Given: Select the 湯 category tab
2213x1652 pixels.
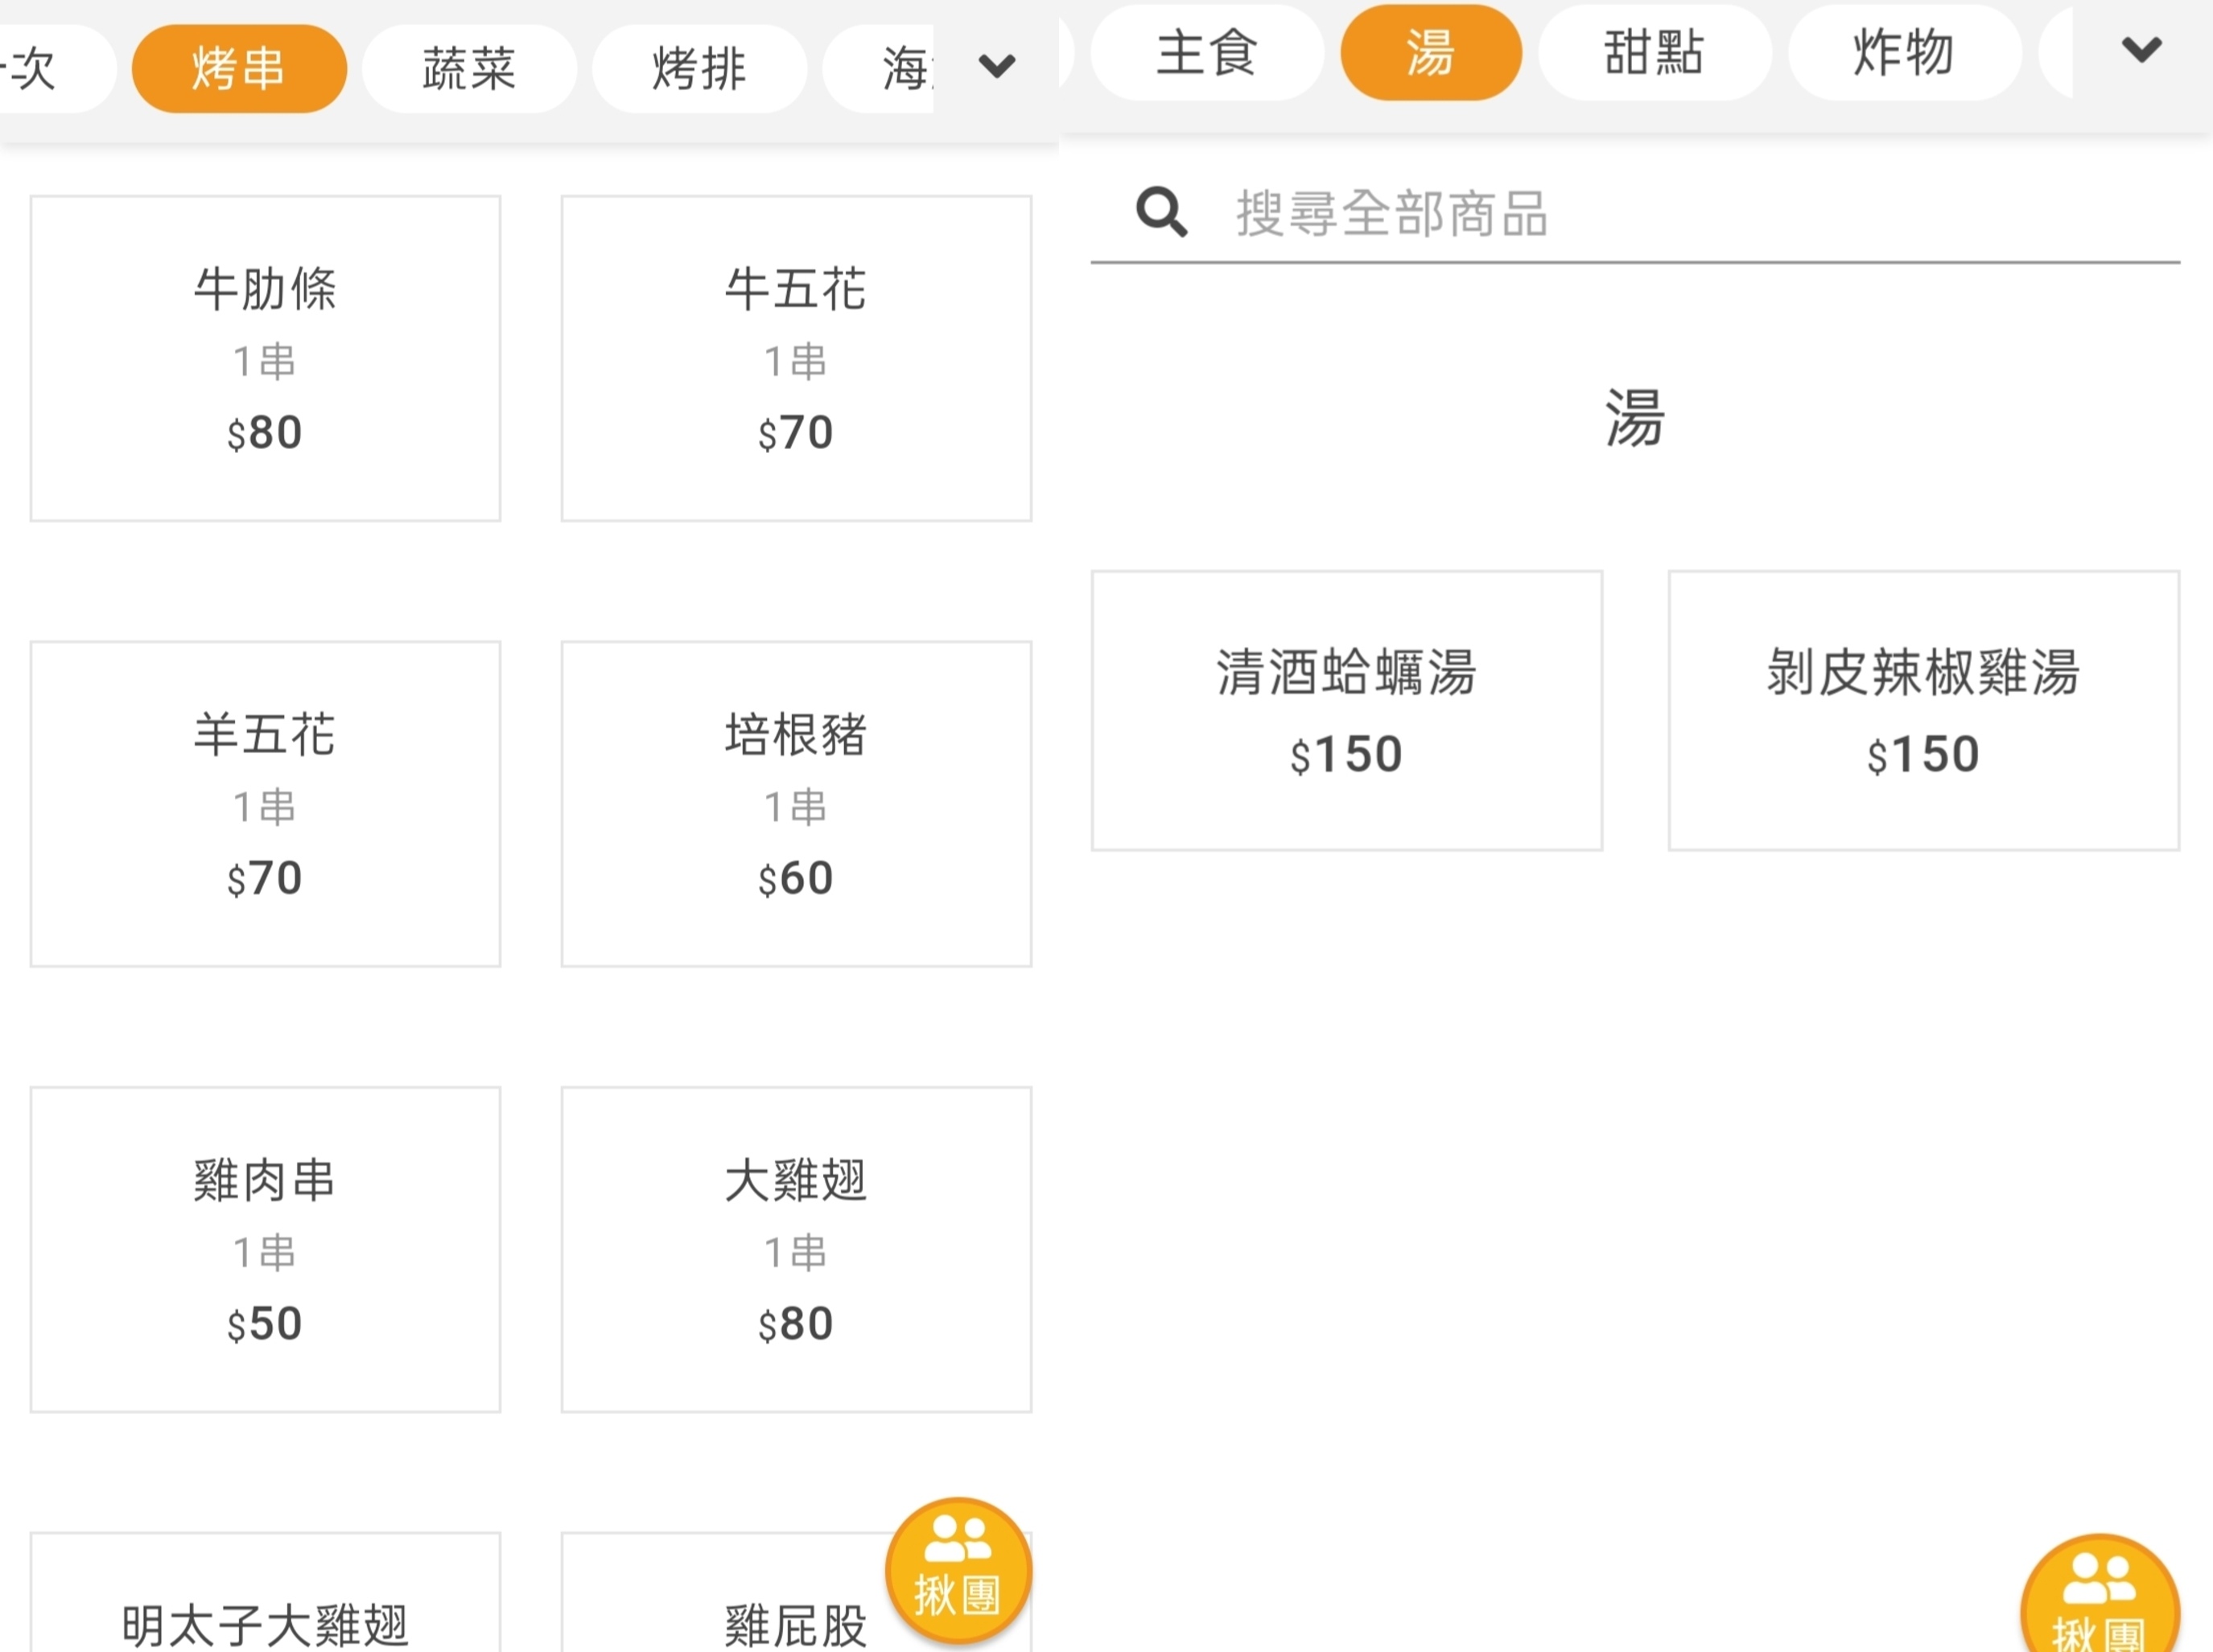Looking at the screenshot, I should pos(1430,52).
